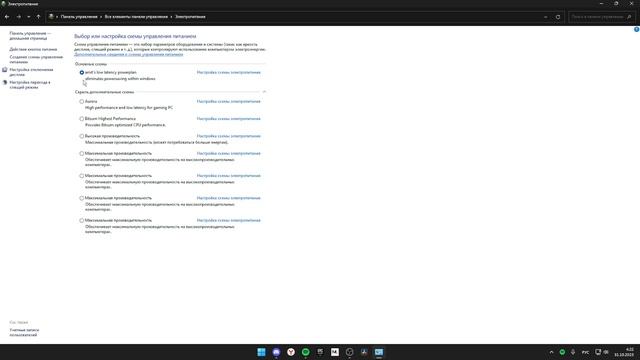Click the microphone tray icon
The image size is (640, 360).
click(573, 352)
